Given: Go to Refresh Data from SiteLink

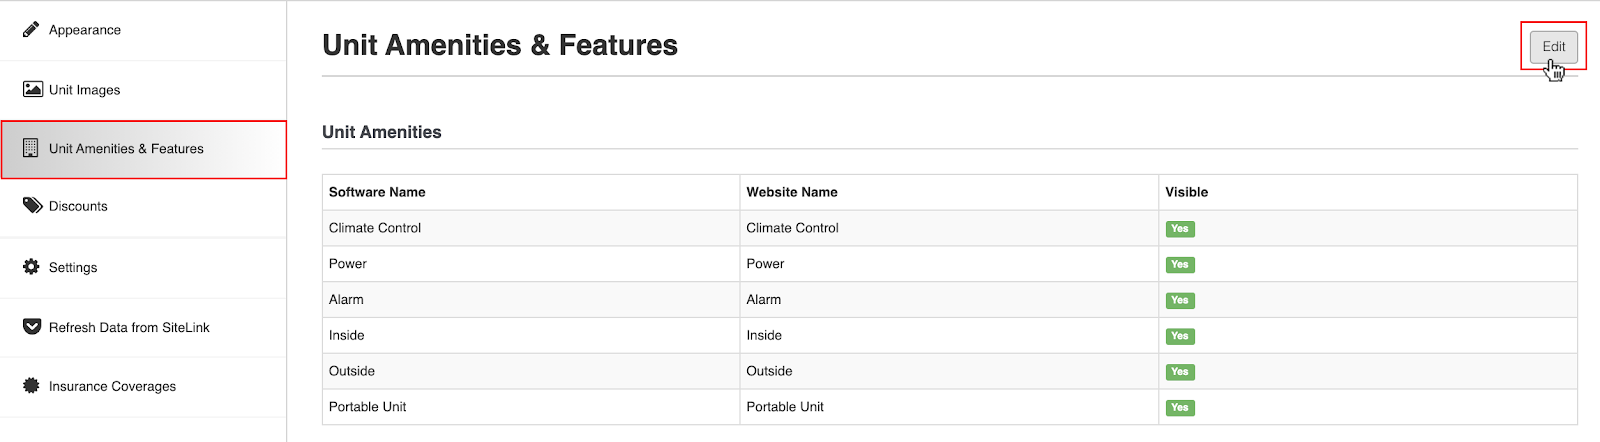Looking at the screenshot, I should tap(143, 327).
